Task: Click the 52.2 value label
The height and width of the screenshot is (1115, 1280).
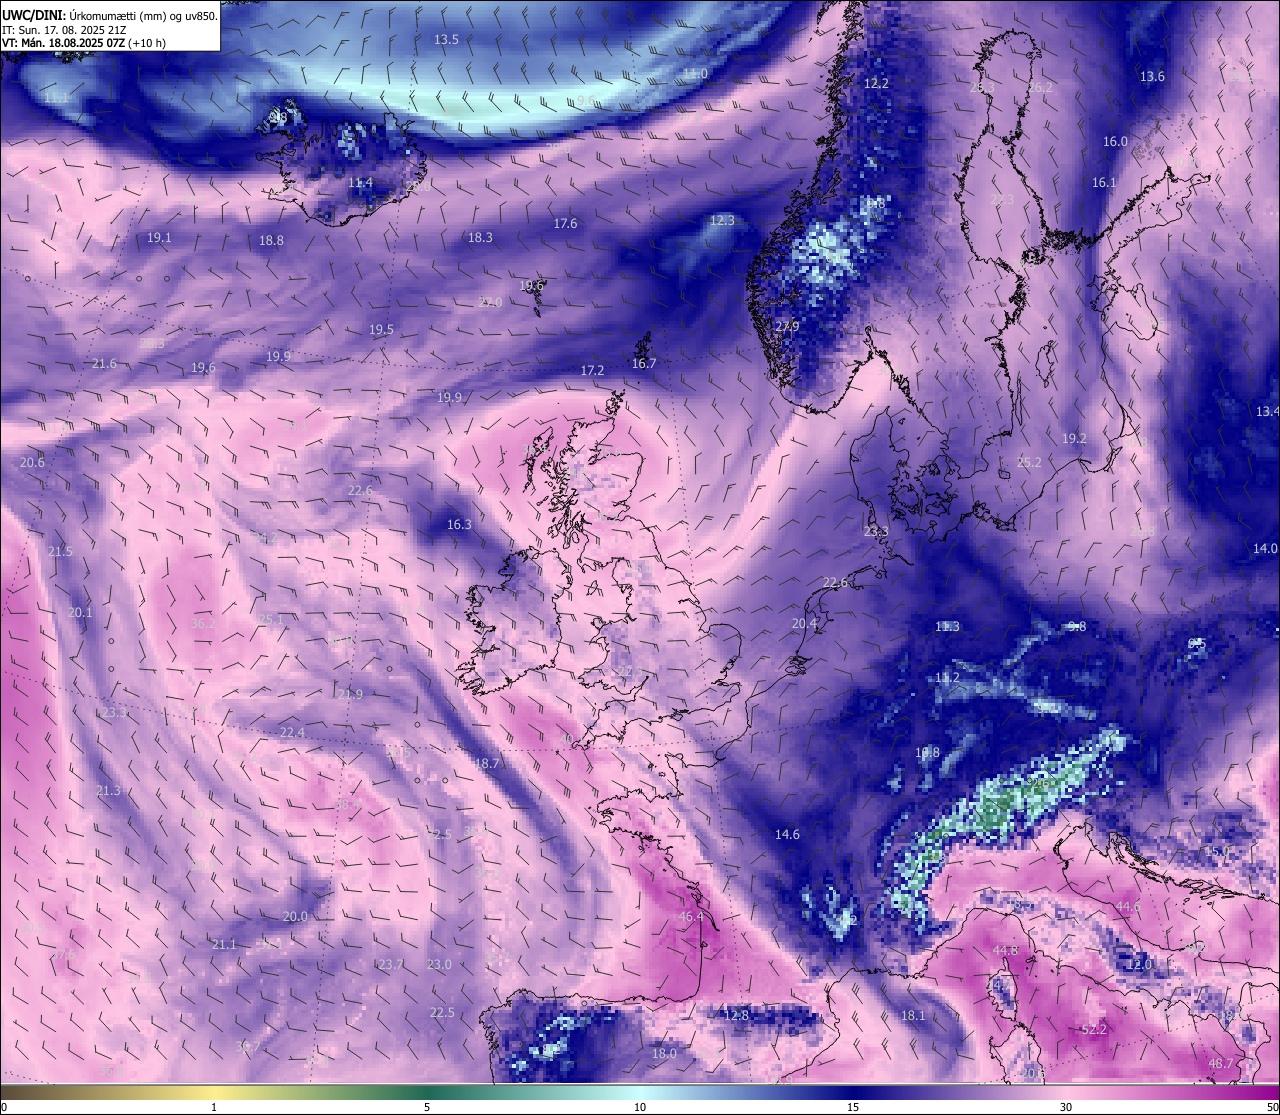Action: tap(1094, 1029)
